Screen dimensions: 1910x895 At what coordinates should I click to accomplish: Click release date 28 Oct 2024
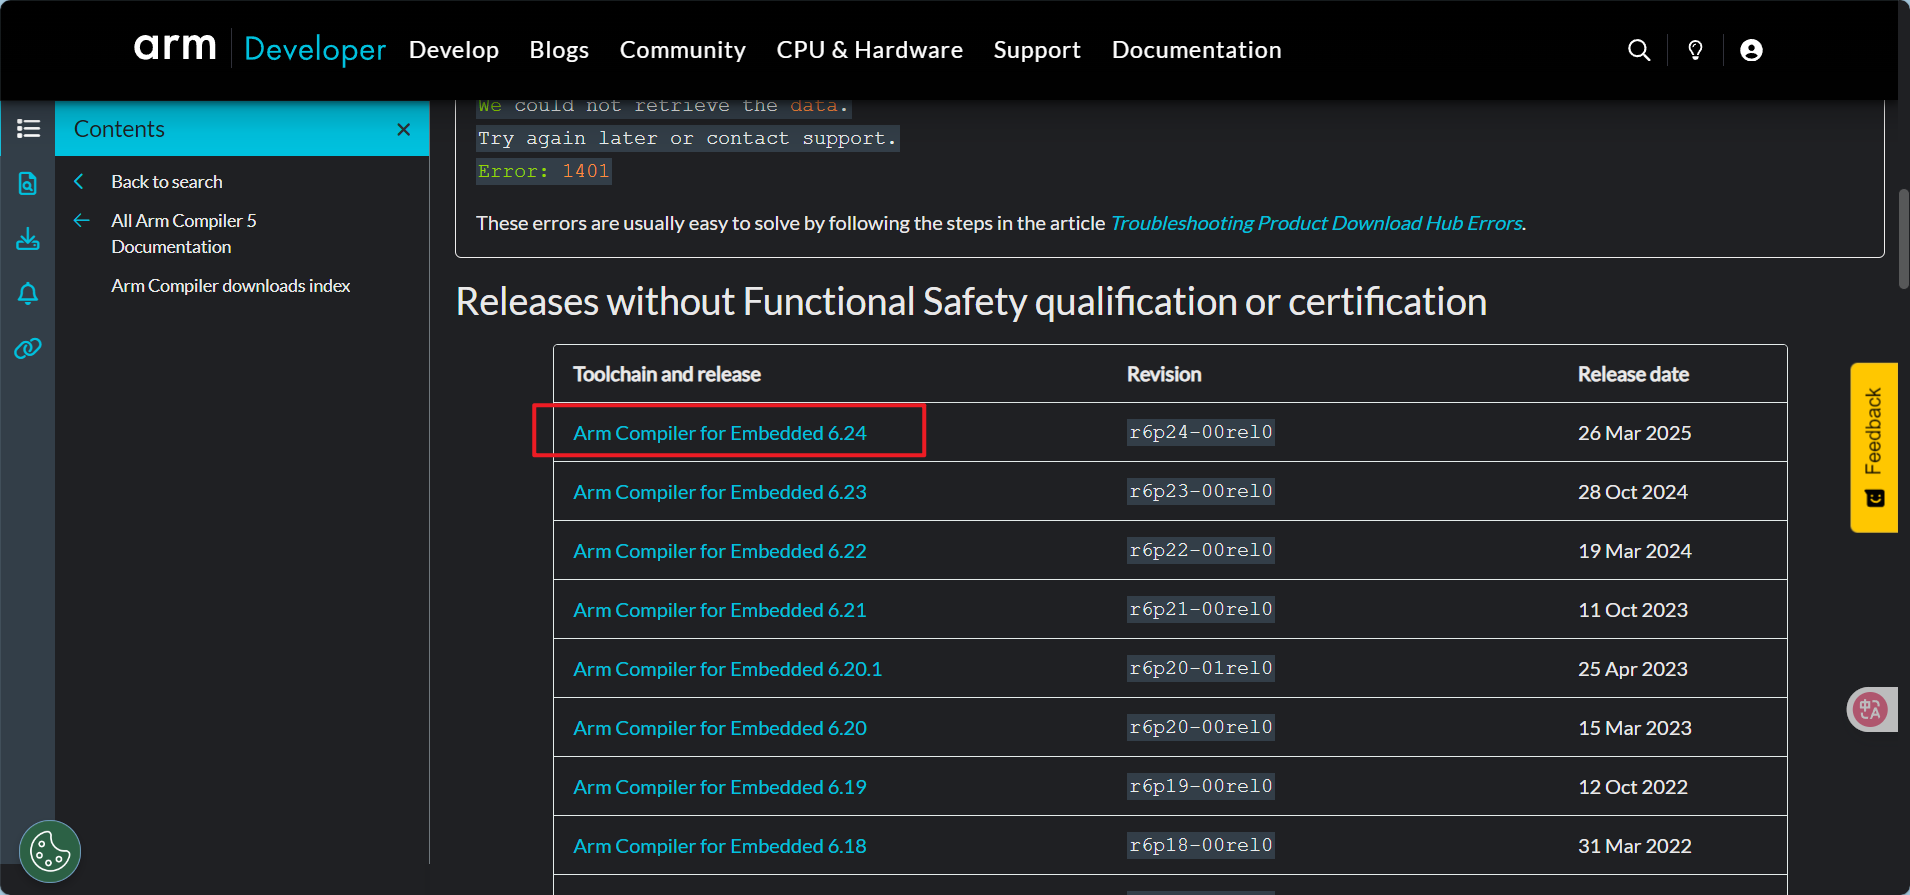[1633, 492]
